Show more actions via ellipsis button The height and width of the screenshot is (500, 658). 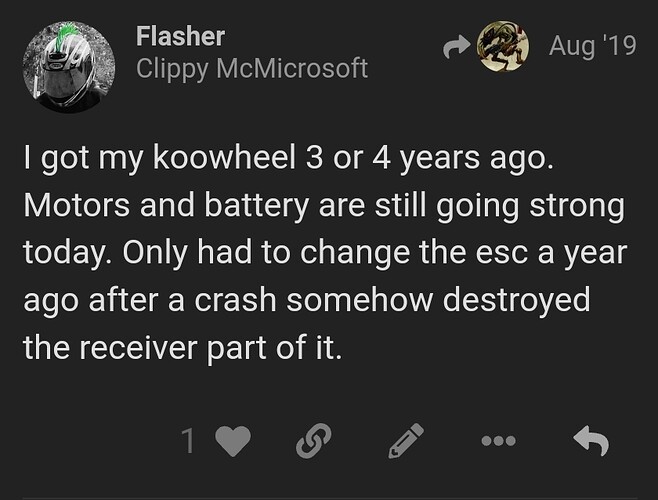point(500,440)
